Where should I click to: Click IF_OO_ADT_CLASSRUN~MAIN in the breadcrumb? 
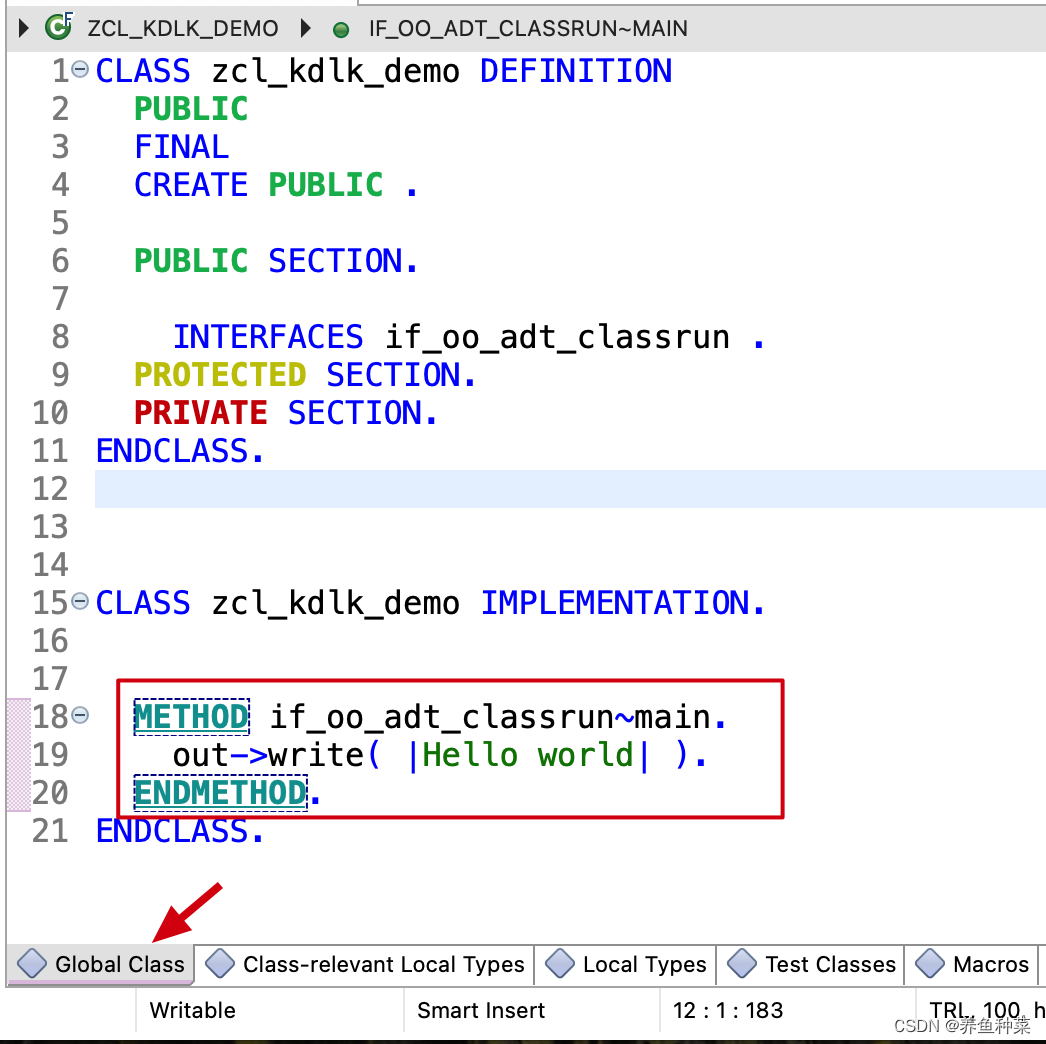click(x=528, y=29)
